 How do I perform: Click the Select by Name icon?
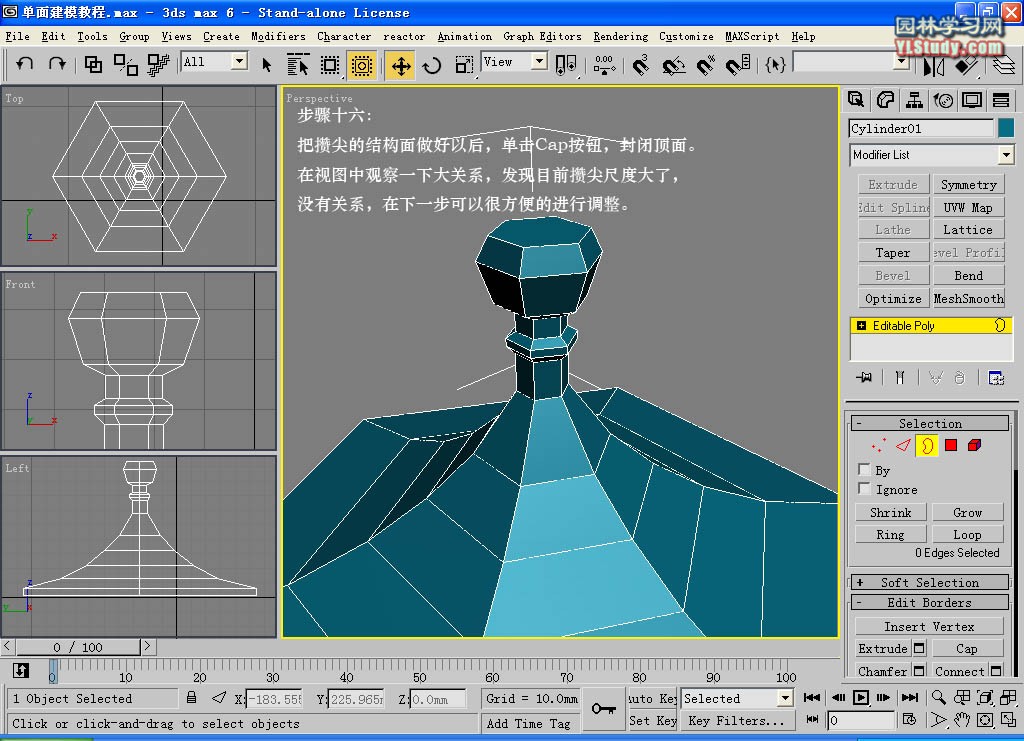click(x=298, y=64)
